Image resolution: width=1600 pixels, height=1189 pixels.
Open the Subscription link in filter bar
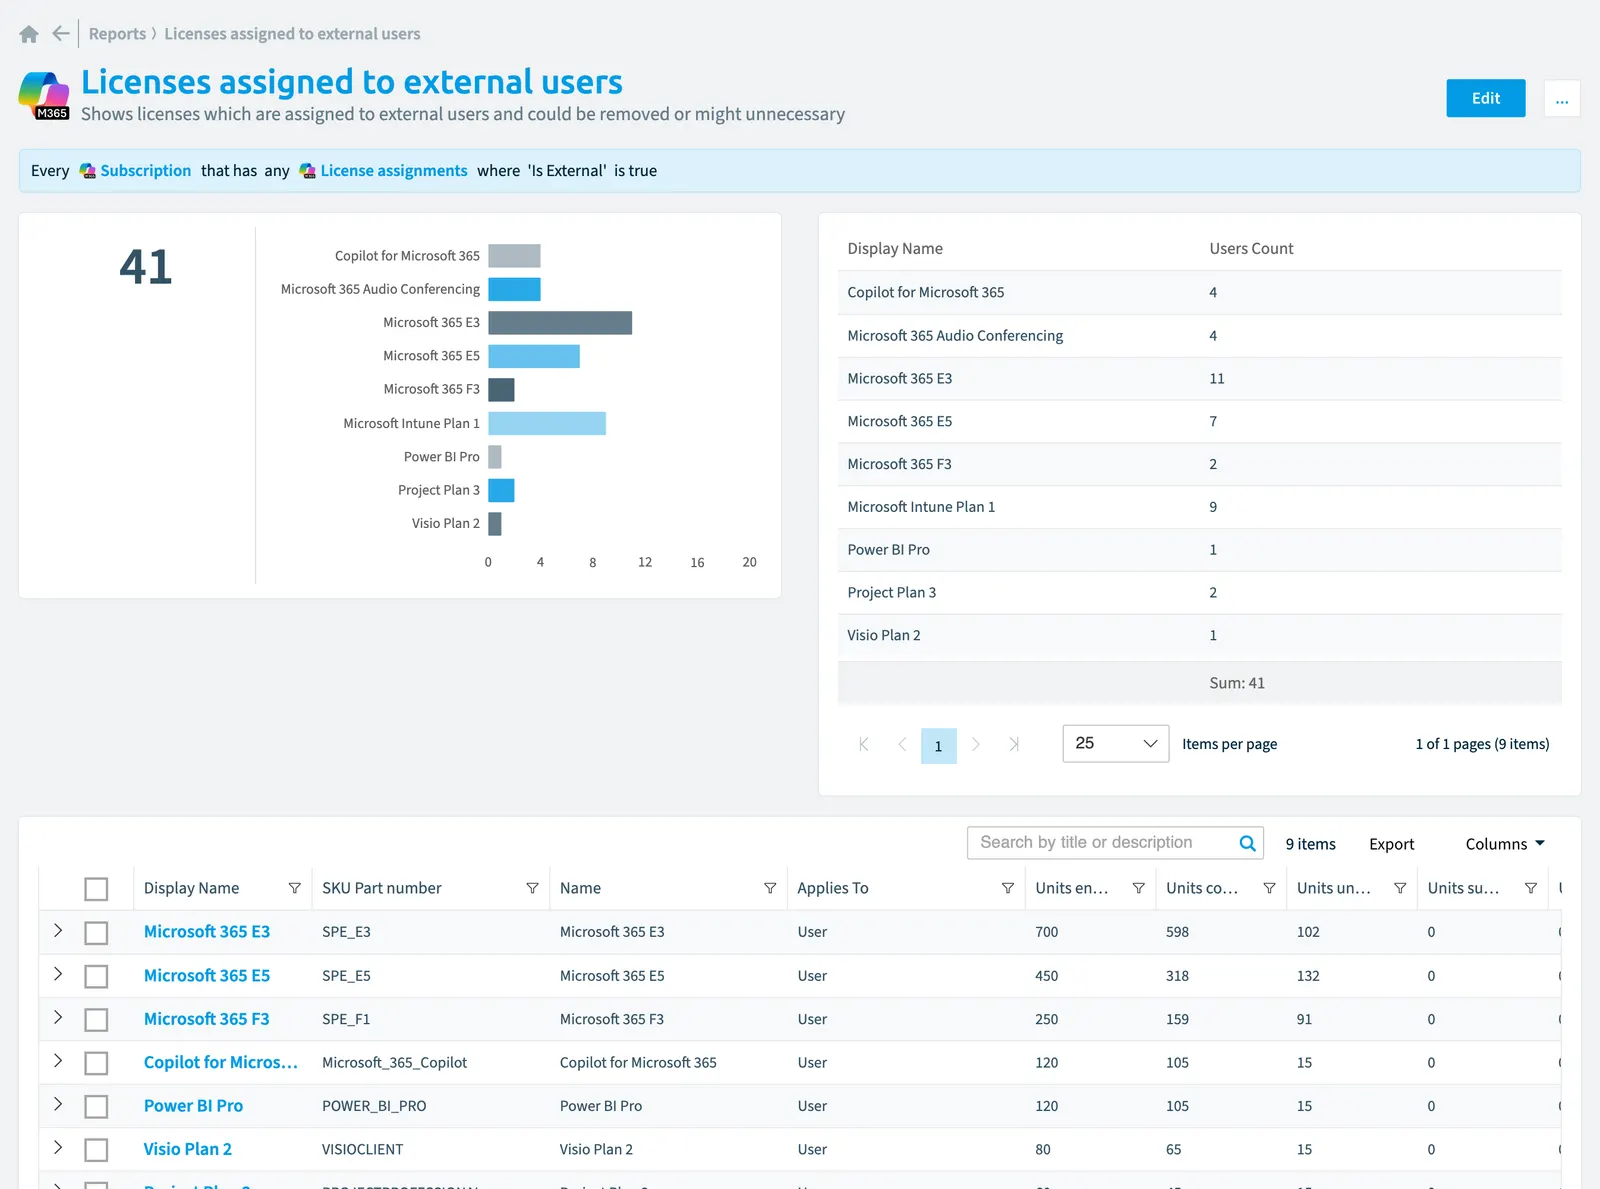coord(145,171)
